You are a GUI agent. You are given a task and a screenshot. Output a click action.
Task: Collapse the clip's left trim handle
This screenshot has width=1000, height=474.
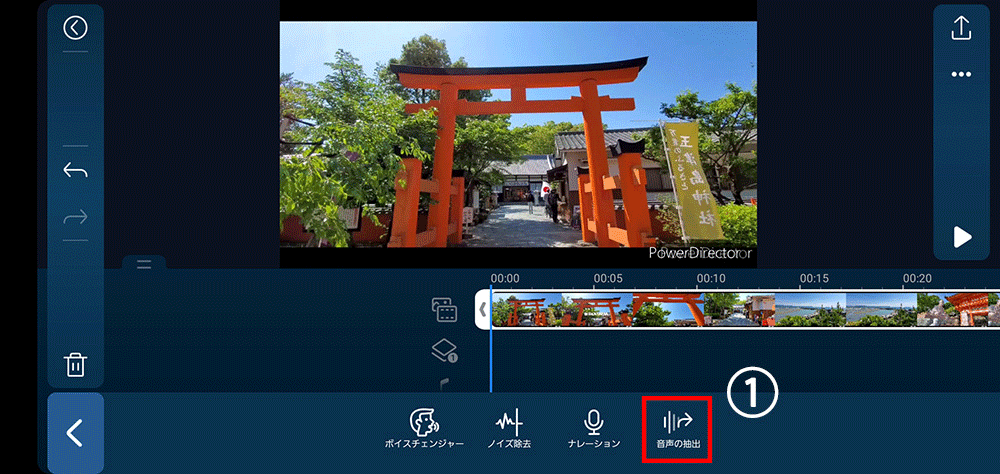click(483, 309)
